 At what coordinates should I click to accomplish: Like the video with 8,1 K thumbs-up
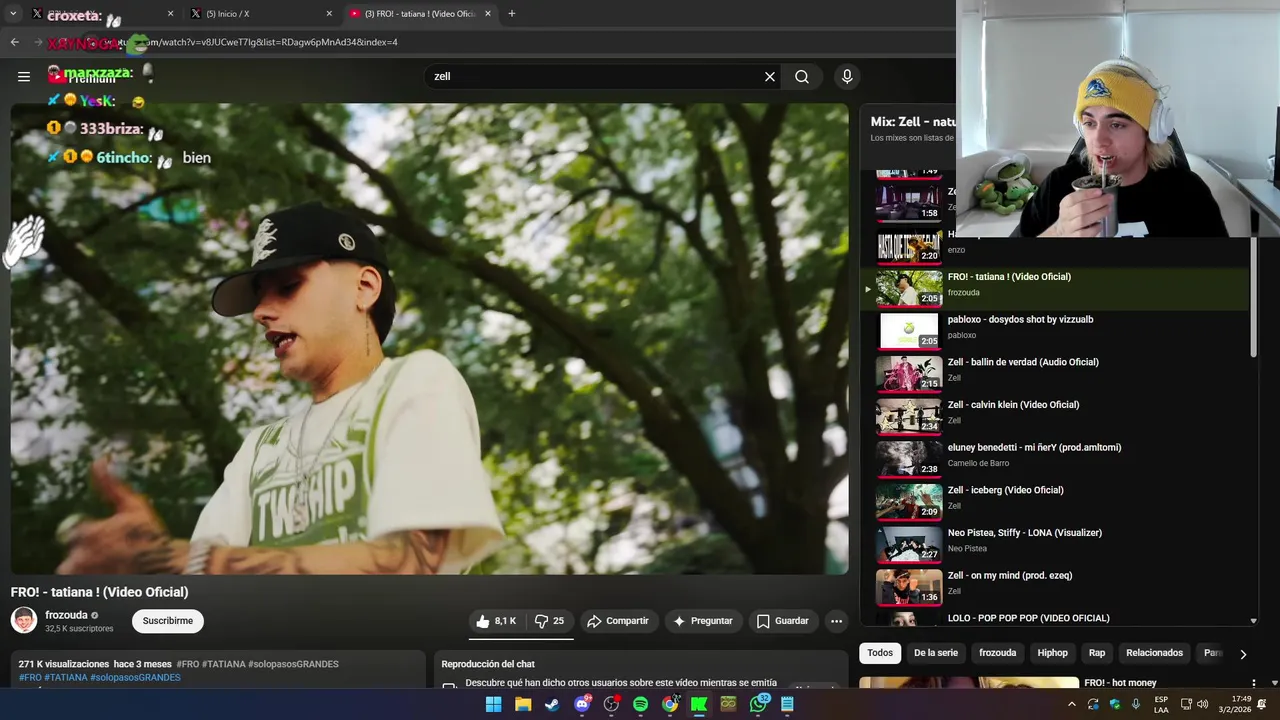497,621
